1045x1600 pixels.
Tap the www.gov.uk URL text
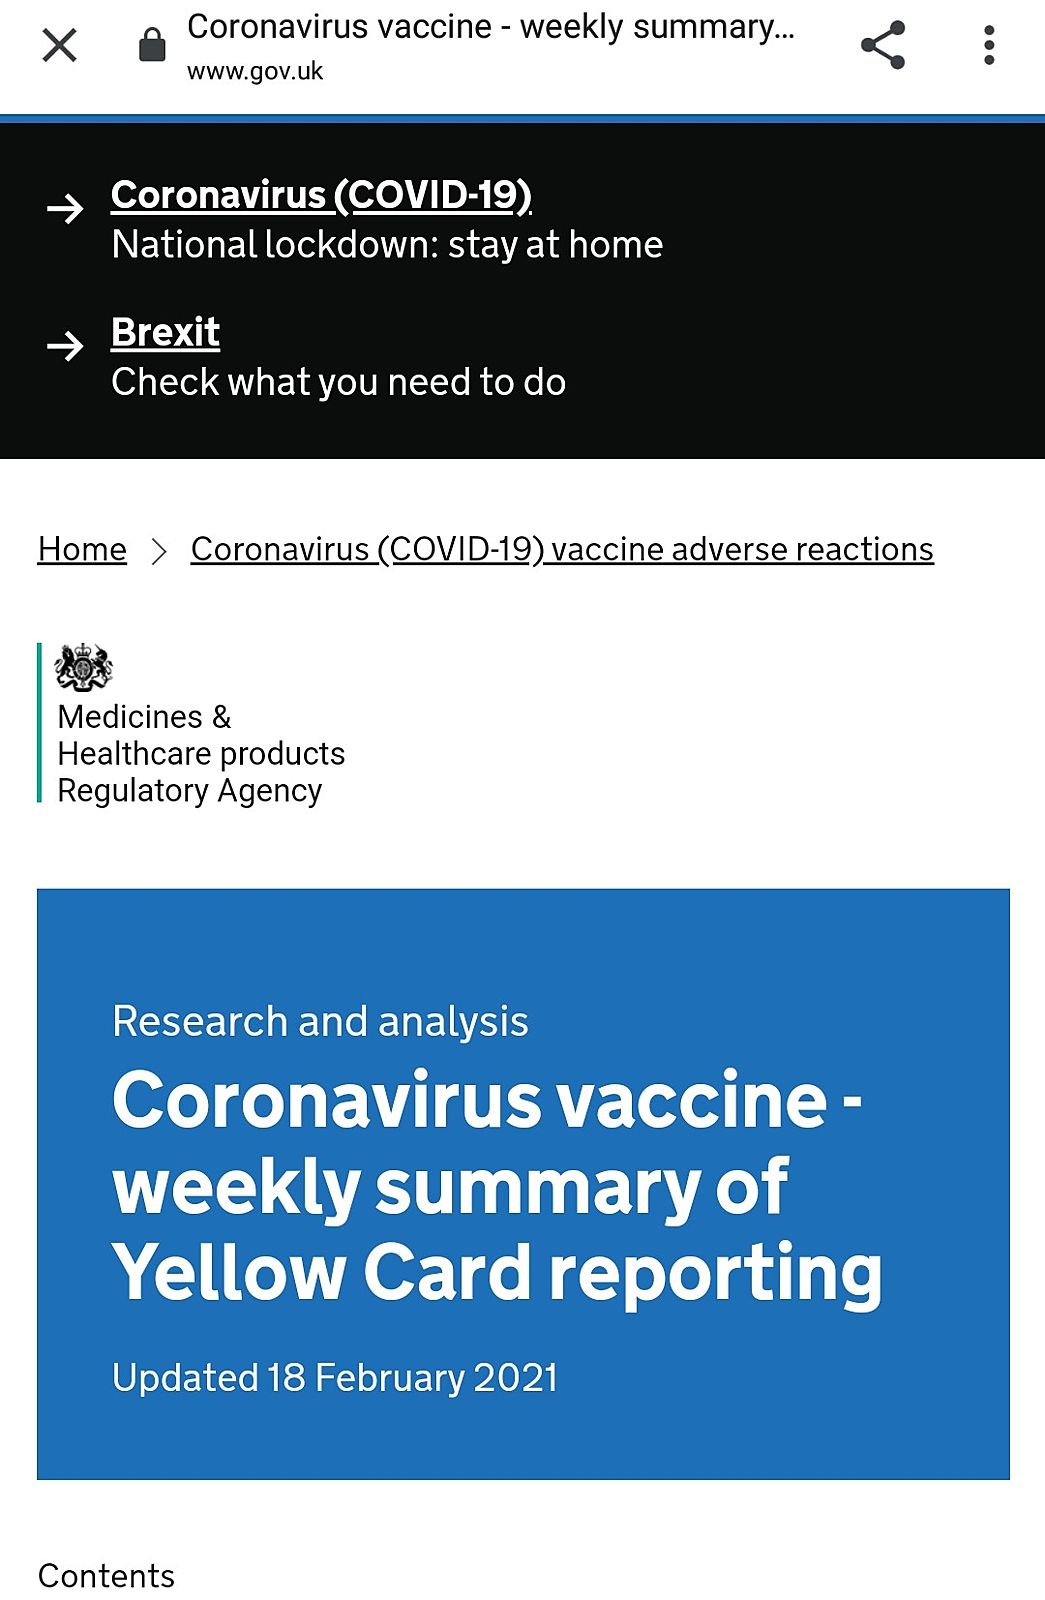tap(255, 72)
